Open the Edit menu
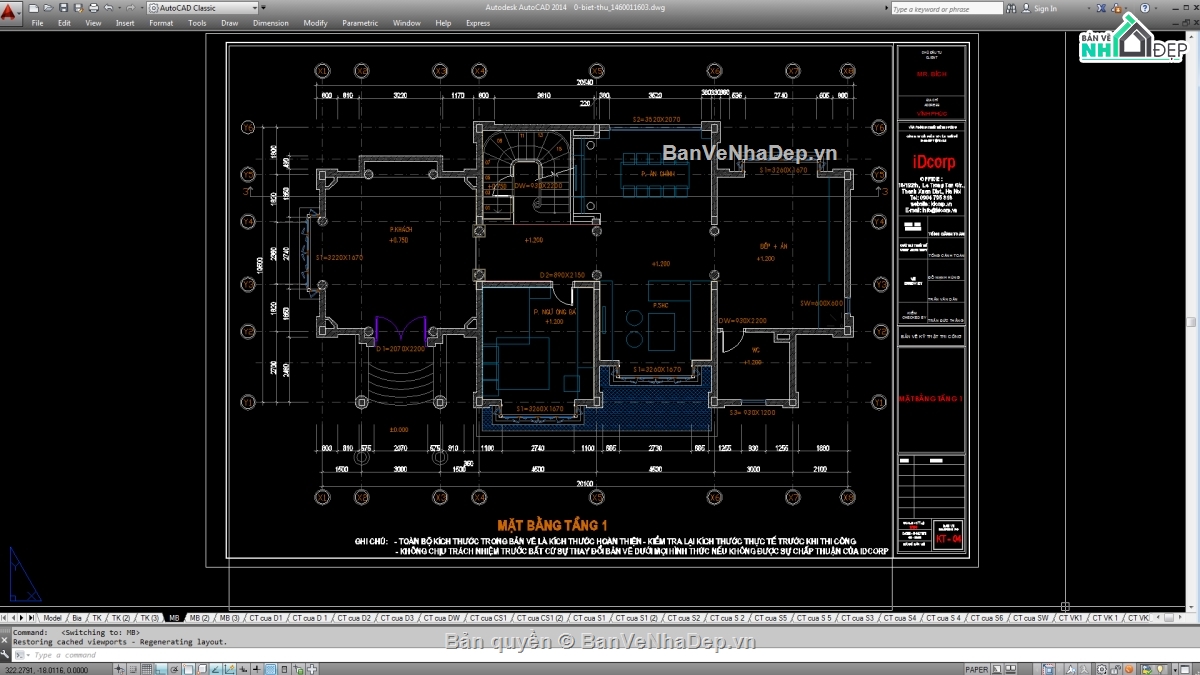Screen dimensions: 1200x675 pos(64,23)
